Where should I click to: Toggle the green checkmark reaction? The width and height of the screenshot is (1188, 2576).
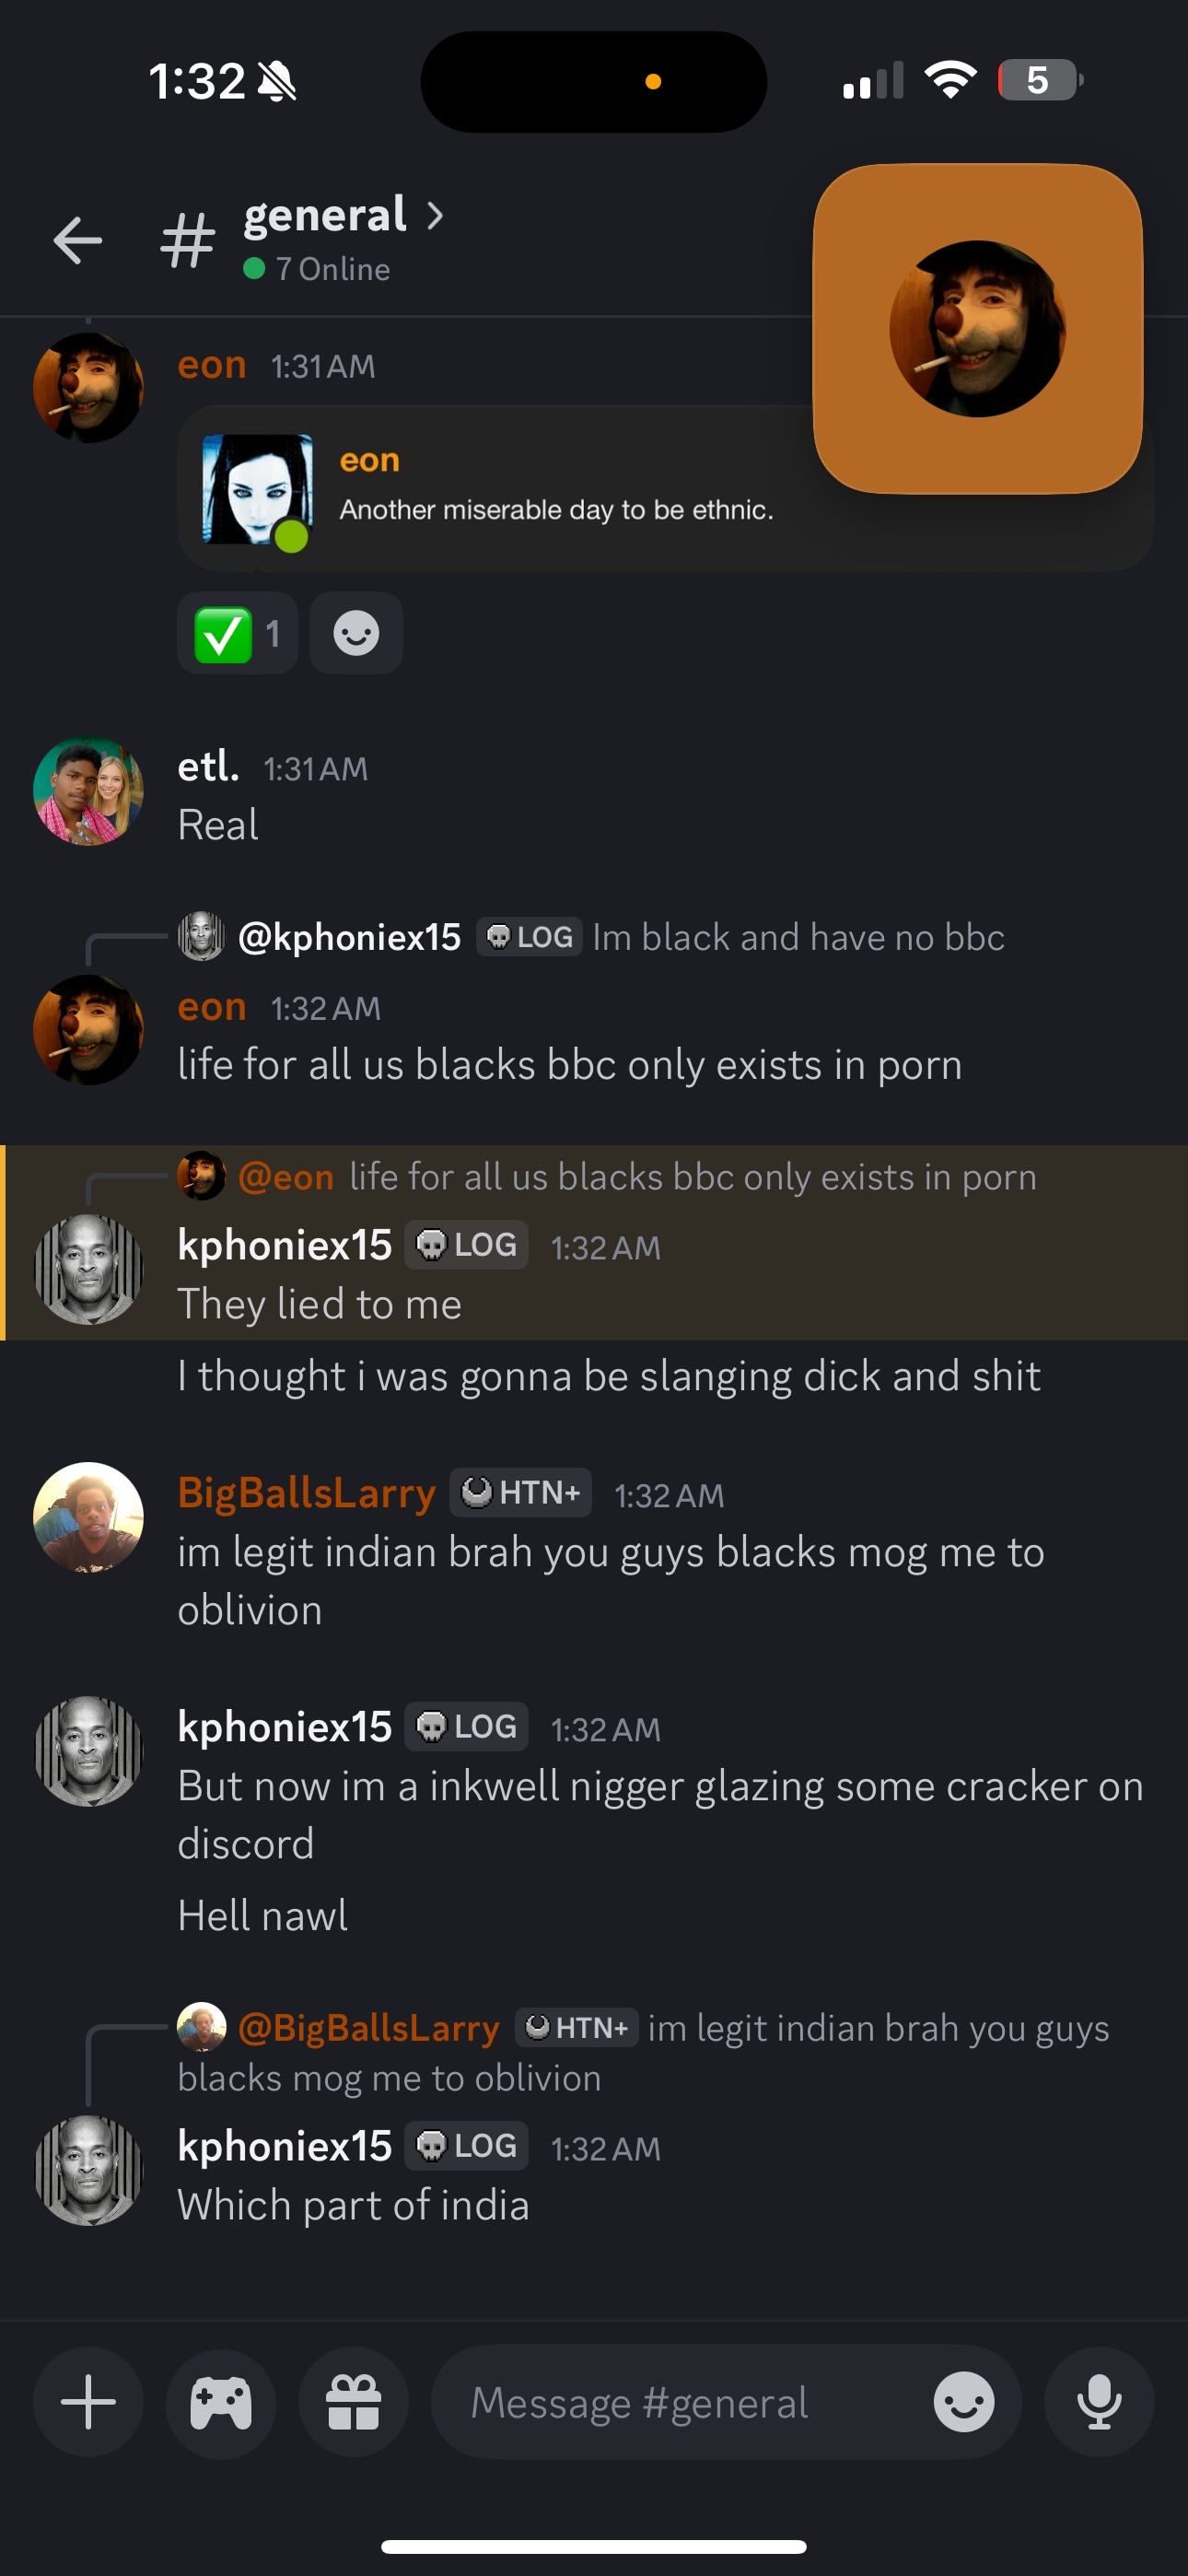[237, 633]
